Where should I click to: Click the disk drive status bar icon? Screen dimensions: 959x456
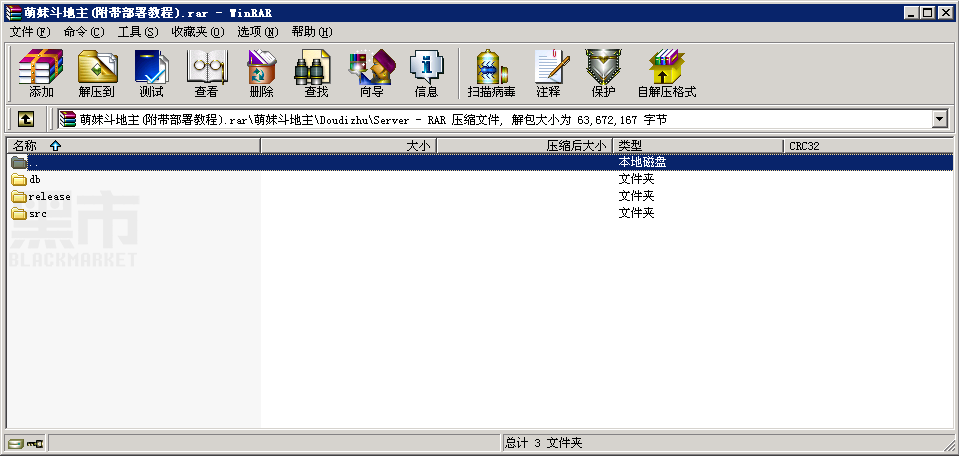coord(15,443)
